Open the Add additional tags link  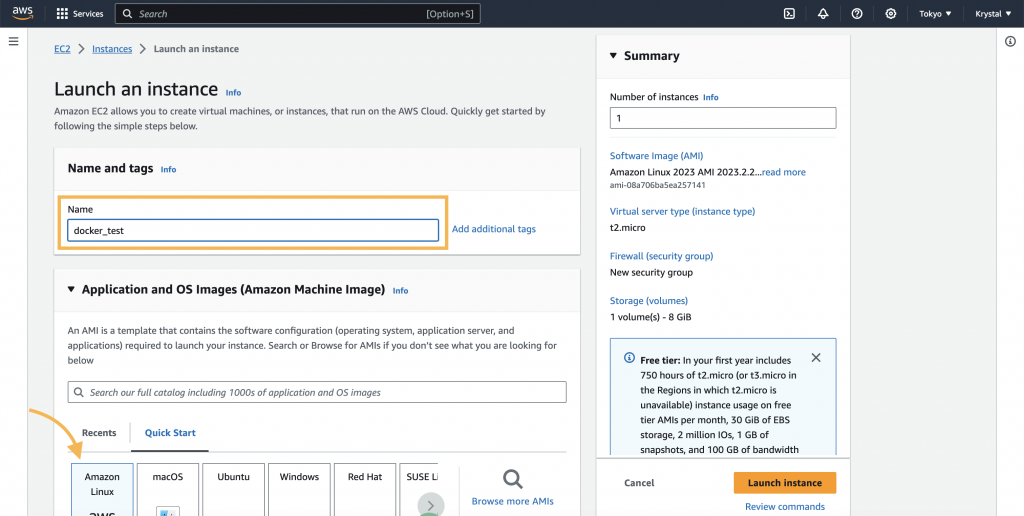click(x=494, y=229)
